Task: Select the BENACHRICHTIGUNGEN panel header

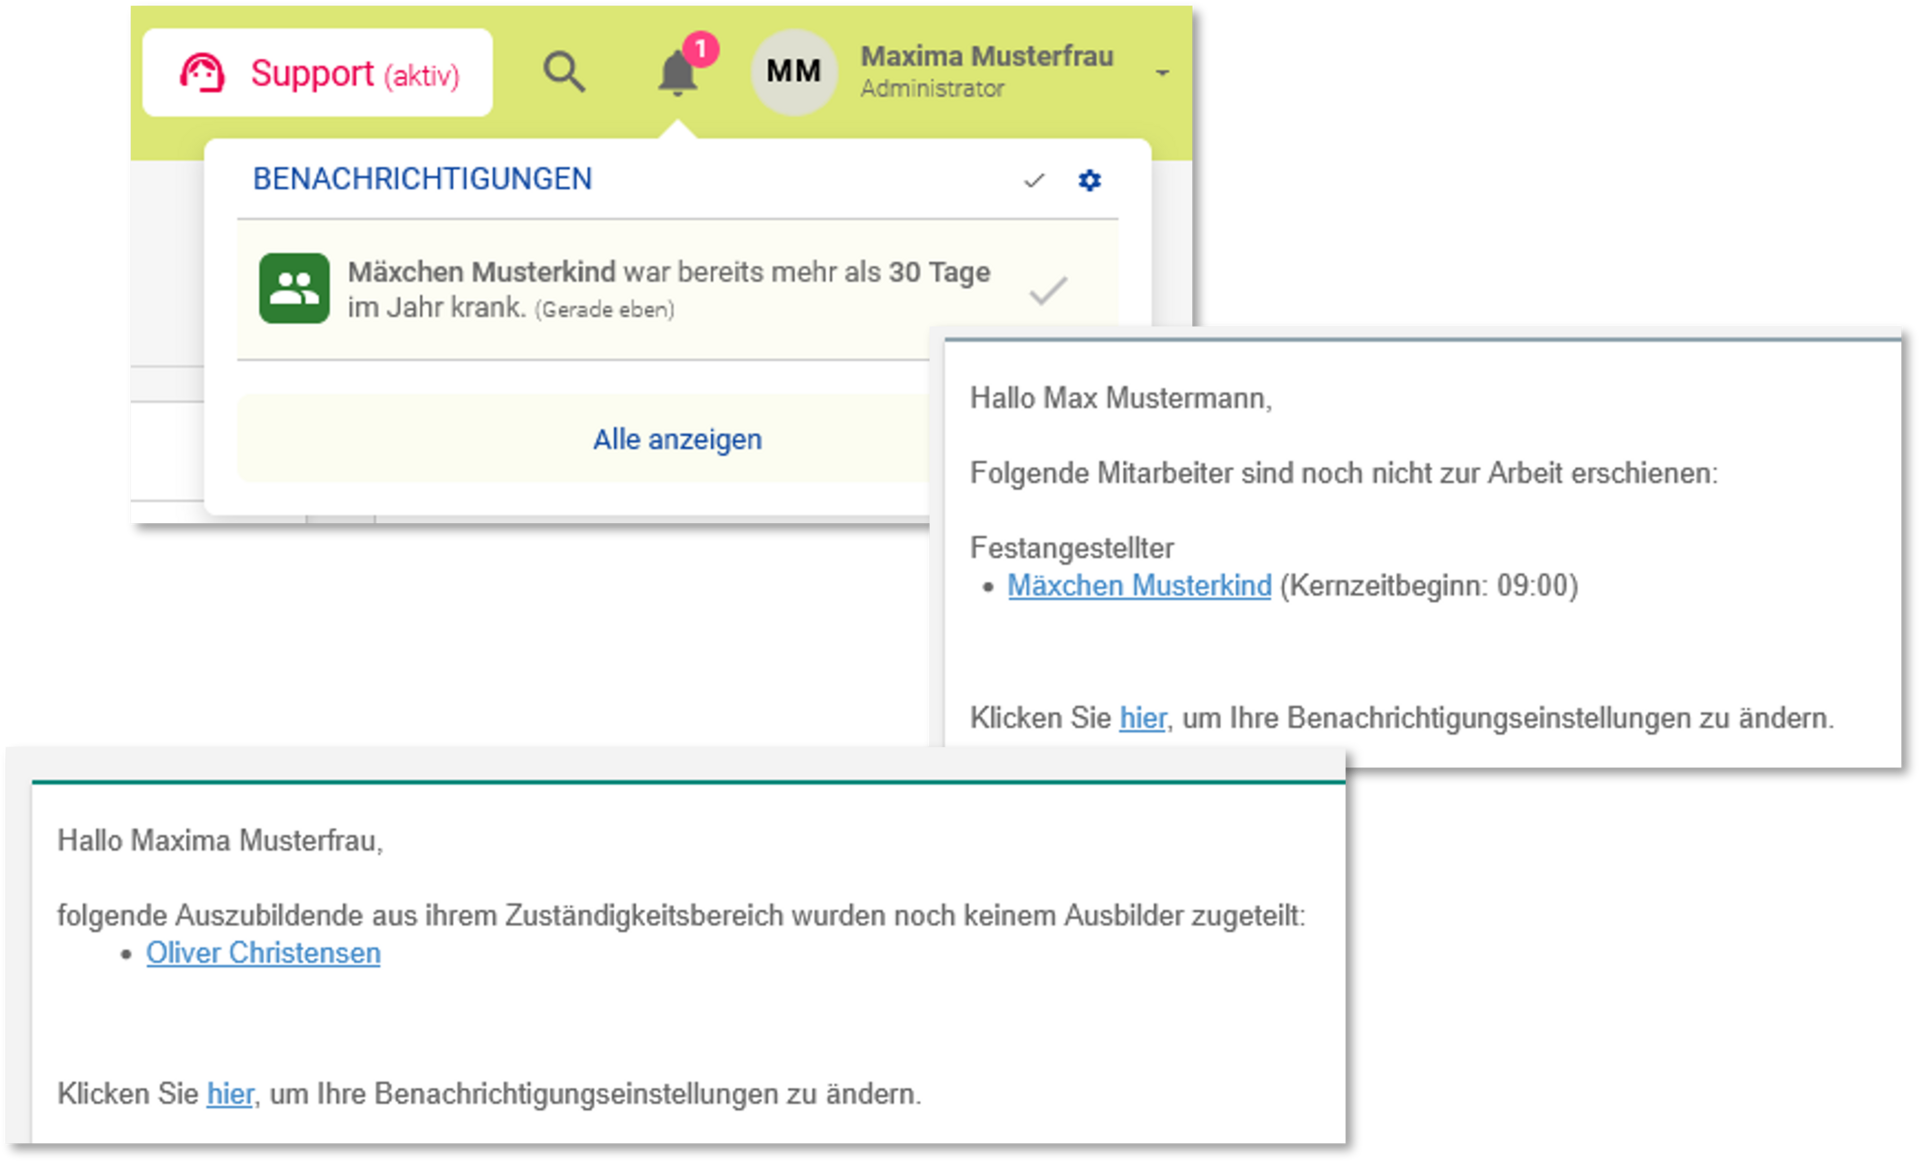Action: point(422,179)
